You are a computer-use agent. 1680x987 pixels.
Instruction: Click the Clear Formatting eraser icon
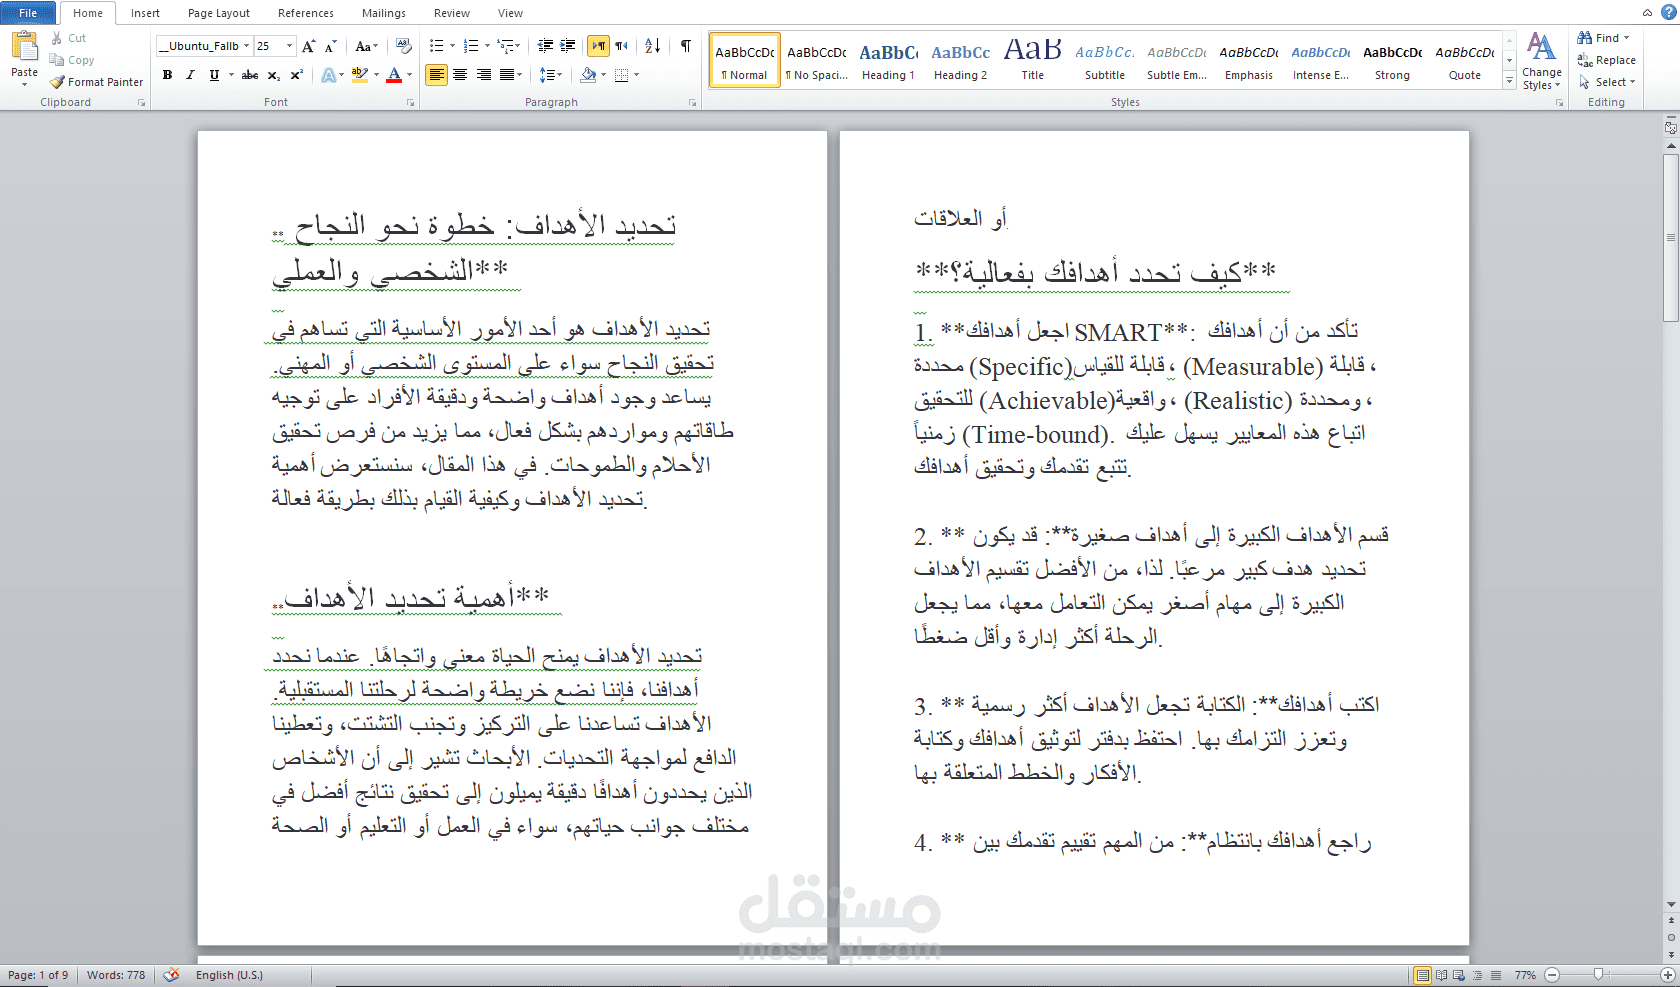coord(404,46)
